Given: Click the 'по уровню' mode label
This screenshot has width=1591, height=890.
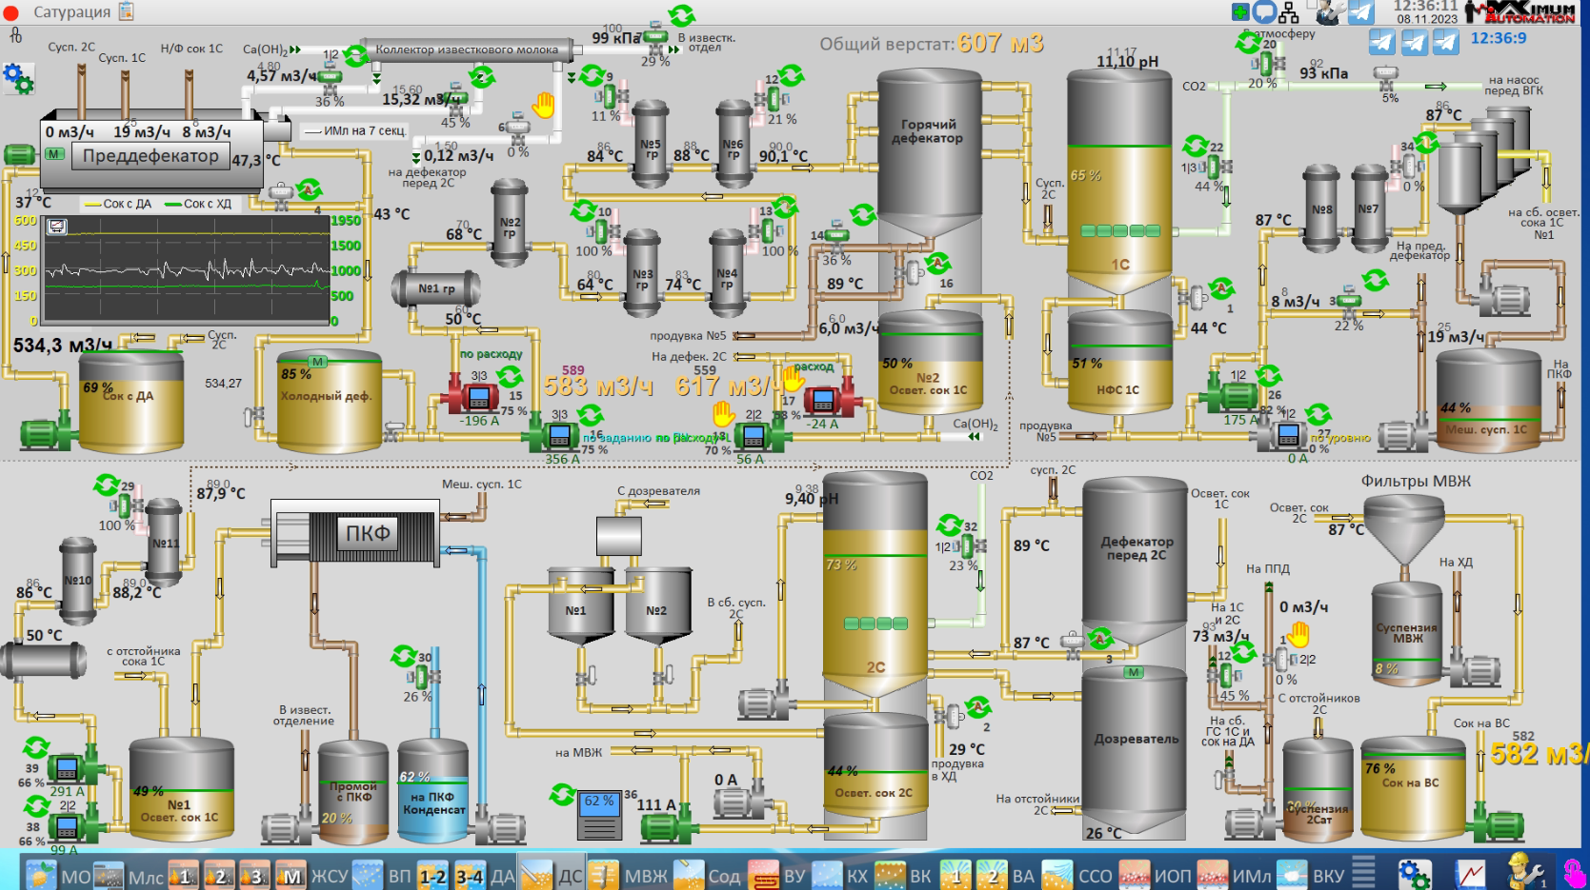Looking at the screenshot, I should pos(1340,438).
